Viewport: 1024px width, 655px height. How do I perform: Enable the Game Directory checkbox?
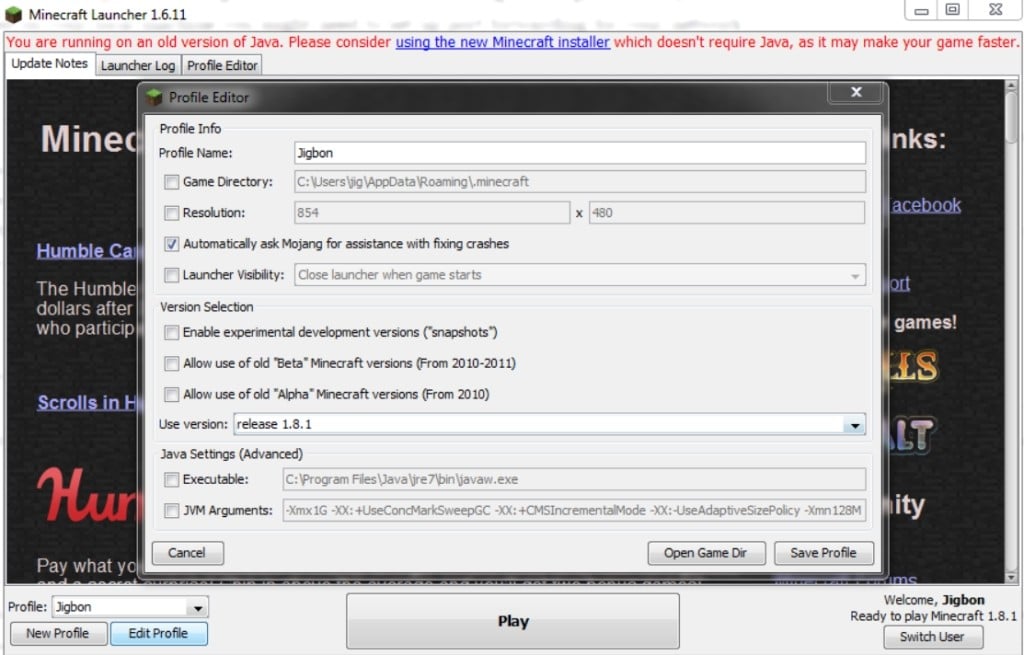coord(171,182)
